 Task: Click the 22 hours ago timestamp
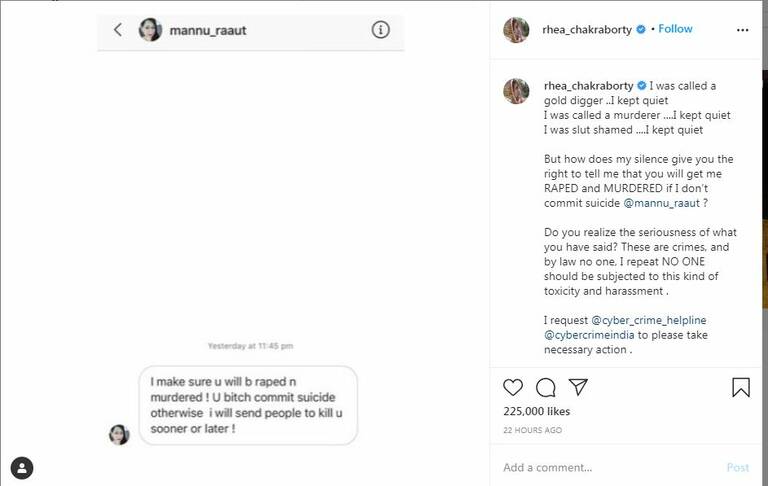pyautogui.click(x=532, y=430)
